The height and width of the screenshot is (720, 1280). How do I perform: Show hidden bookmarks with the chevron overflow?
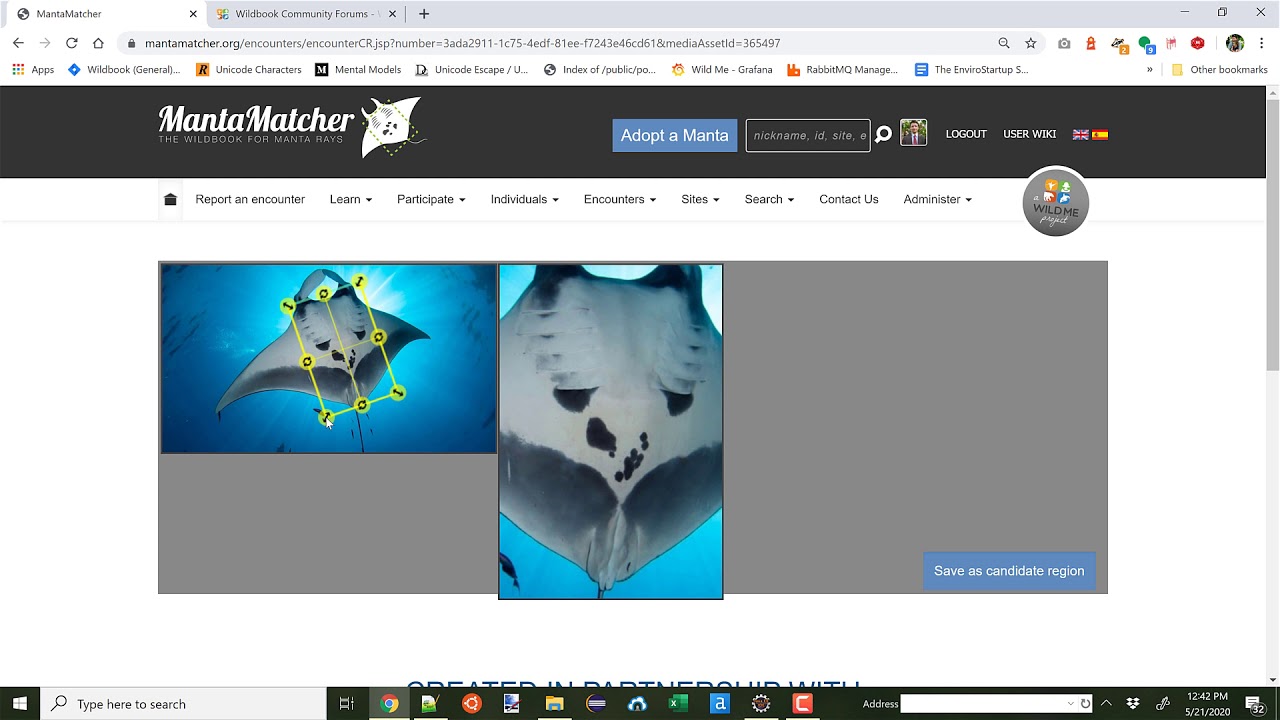tap(1149, 70)
